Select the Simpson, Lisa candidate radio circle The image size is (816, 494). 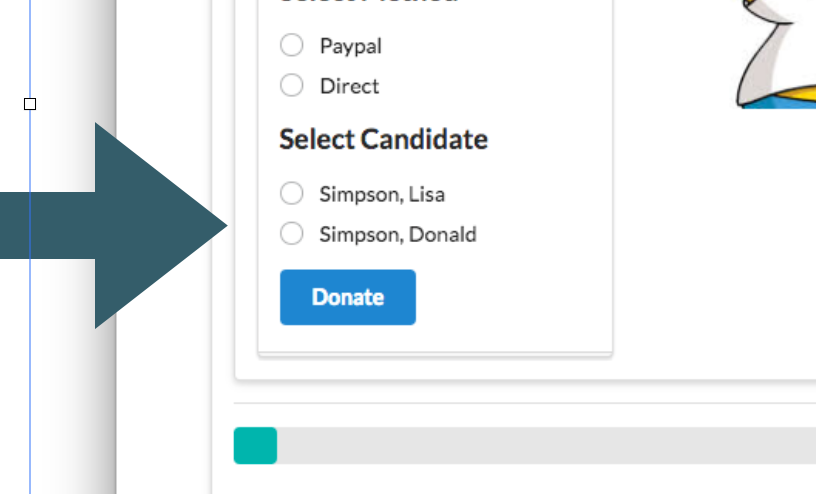pyautogui.click(x=291, y=193)
